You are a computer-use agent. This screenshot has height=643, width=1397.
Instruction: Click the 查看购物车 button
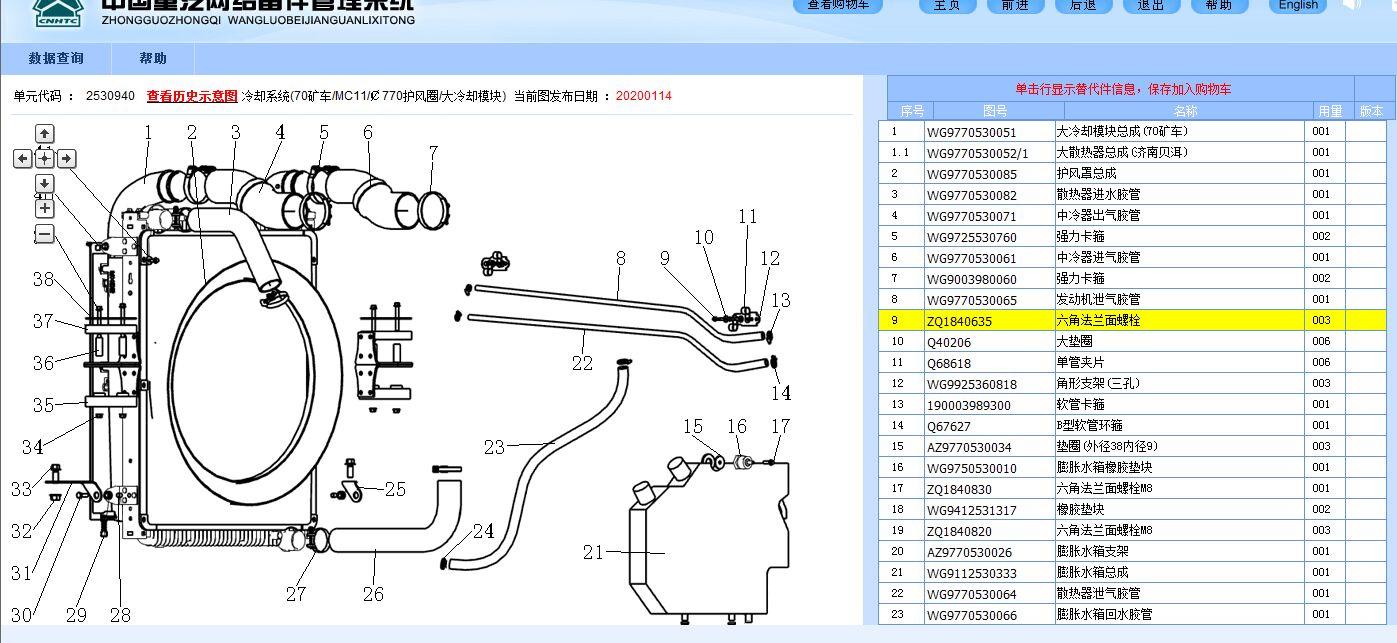[838, 5]
